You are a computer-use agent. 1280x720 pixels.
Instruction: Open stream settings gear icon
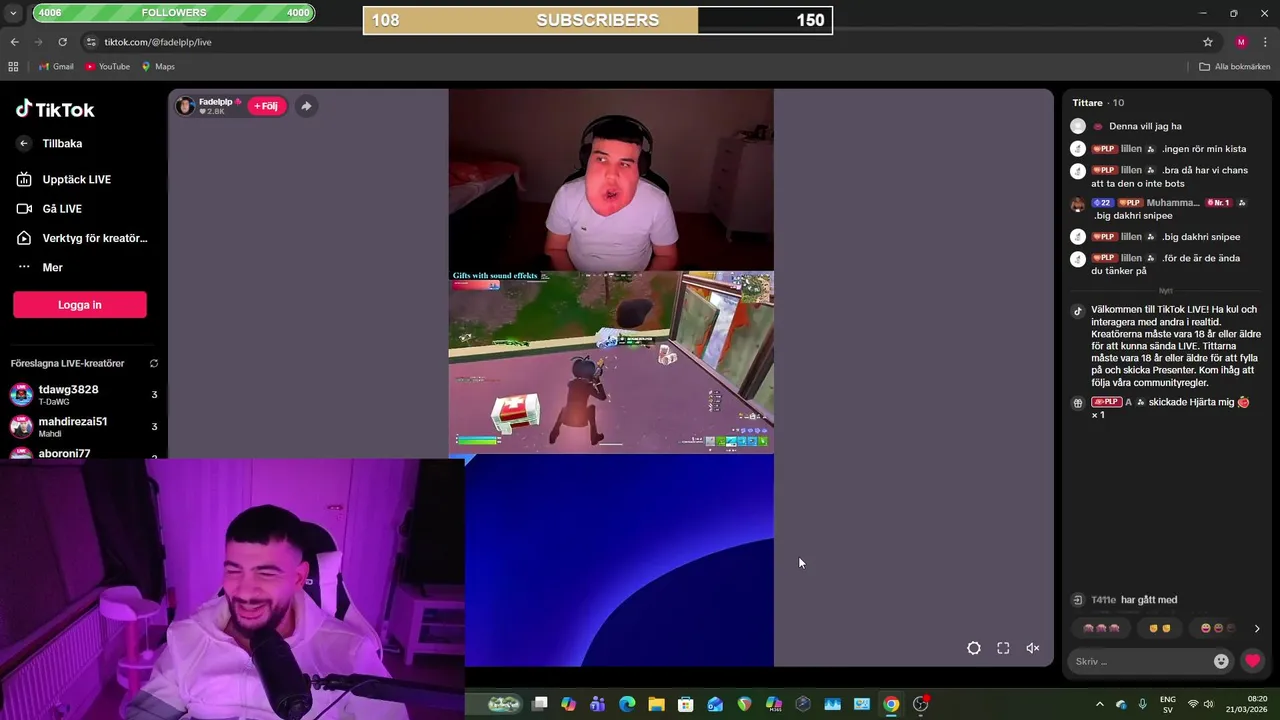pos(974,648)
